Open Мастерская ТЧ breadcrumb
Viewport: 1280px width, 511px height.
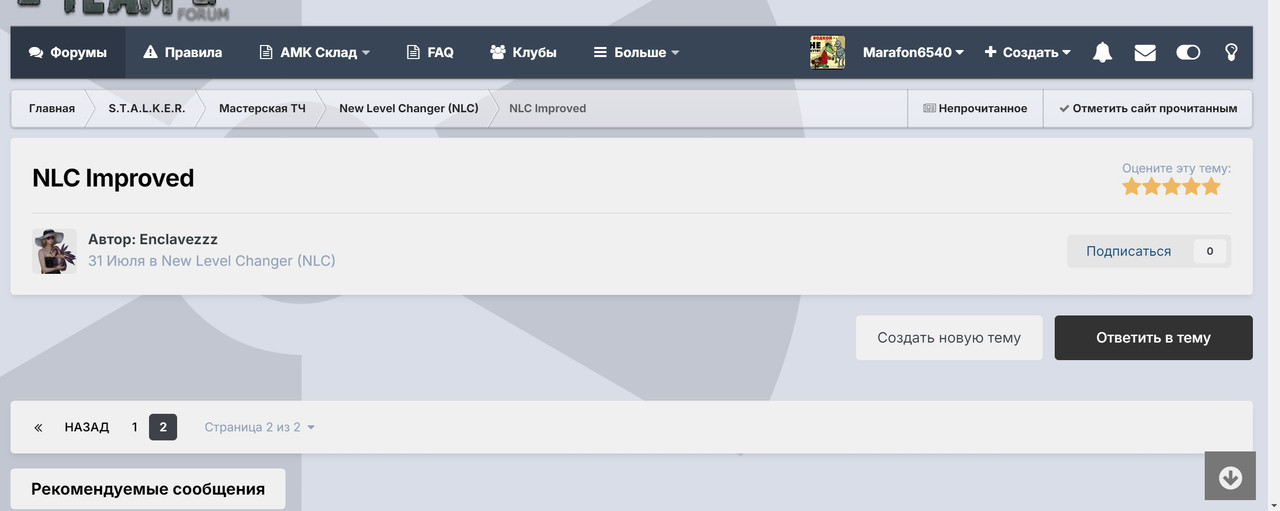coord(262,108)
